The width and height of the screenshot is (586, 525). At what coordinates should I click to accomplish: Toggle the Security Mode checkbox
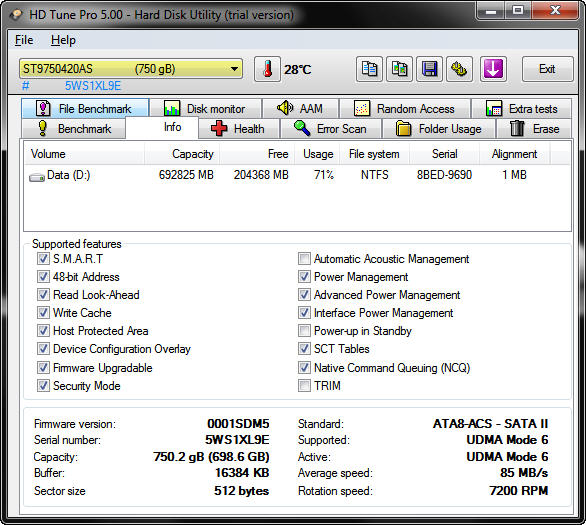tap(43, 385)
